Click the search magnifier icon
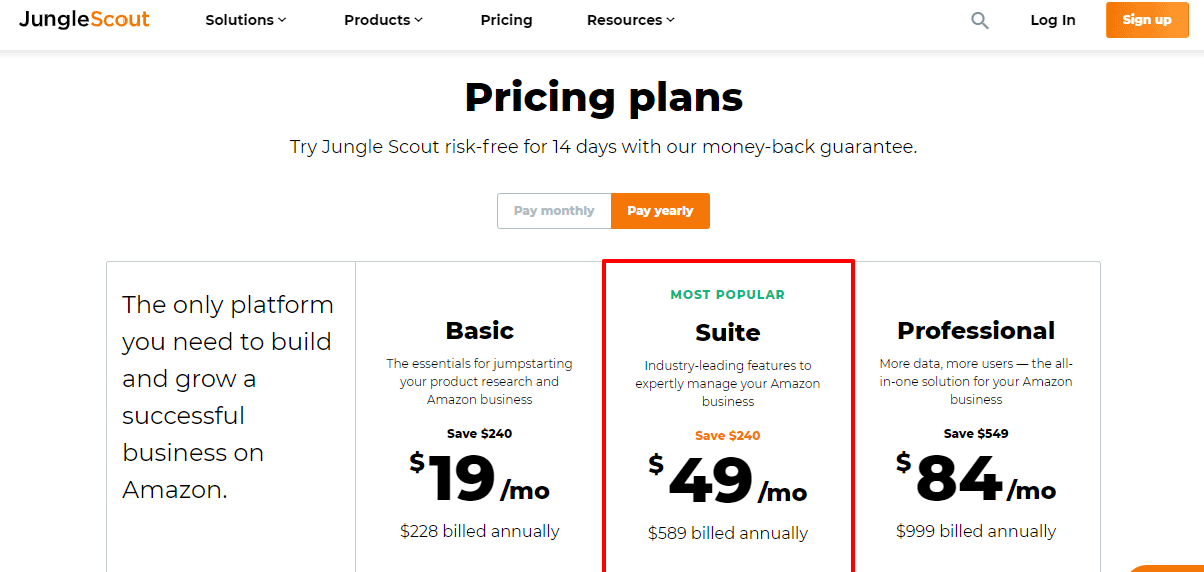Screen dimensions: 1204x572 (x=980, y=20)
